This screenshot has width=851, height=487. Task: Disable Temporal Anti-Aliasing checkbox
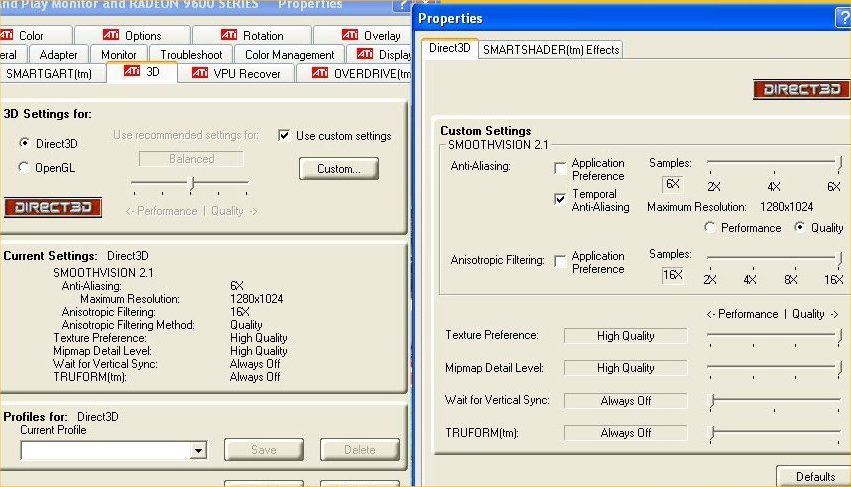pyautogui.click(x=560, y=199)
